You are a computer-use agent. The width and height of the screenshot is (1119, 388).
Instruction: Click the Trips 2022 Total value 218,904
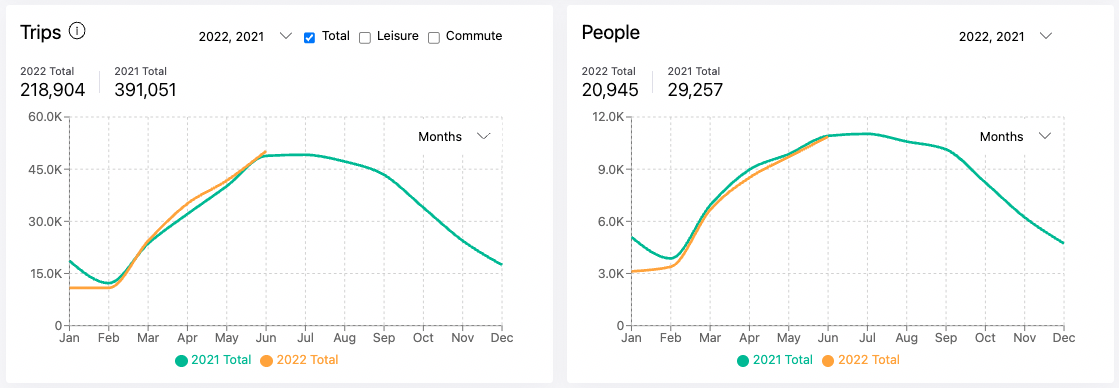(53, 90)
